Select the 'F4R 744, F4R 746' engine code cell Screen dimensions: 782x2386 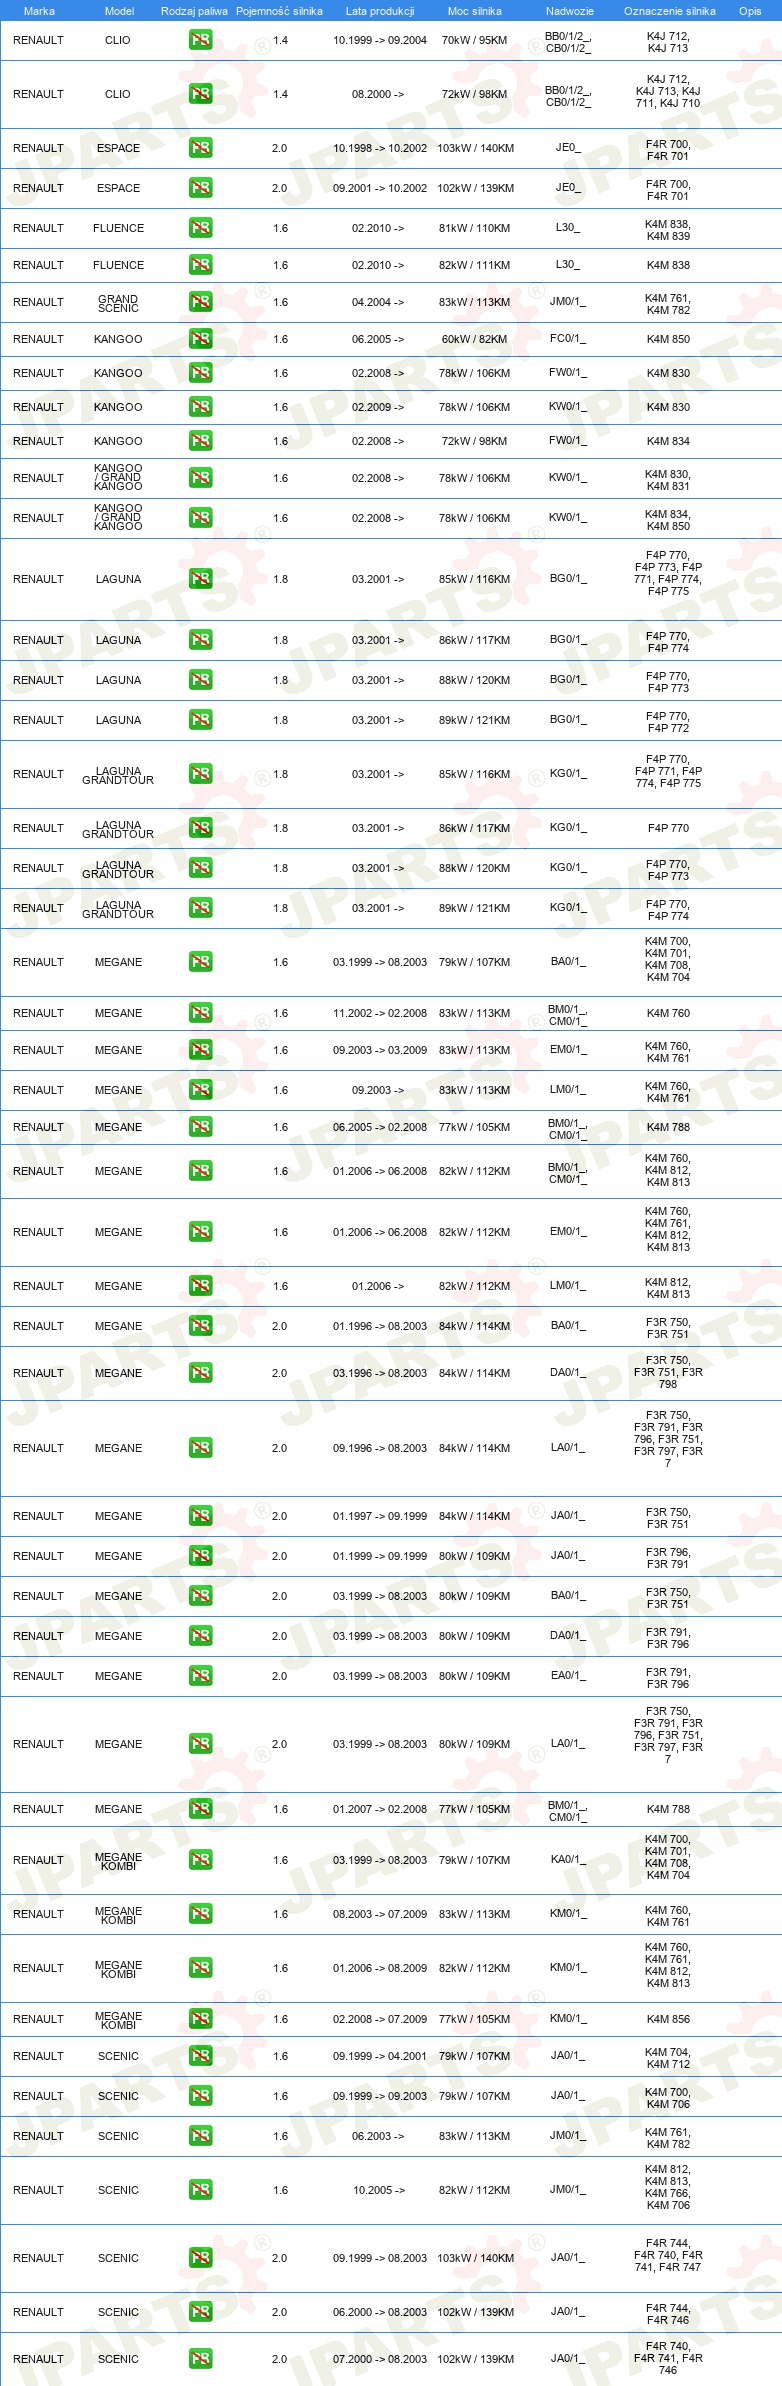click(x=668, y=2314)
